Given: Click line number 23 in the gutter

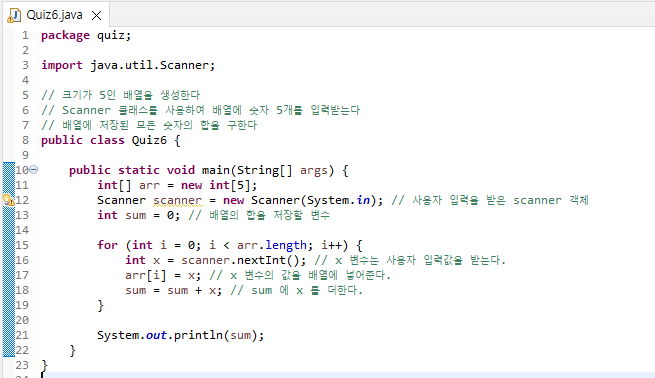Looking at the screenshot, I should (22, 365).
